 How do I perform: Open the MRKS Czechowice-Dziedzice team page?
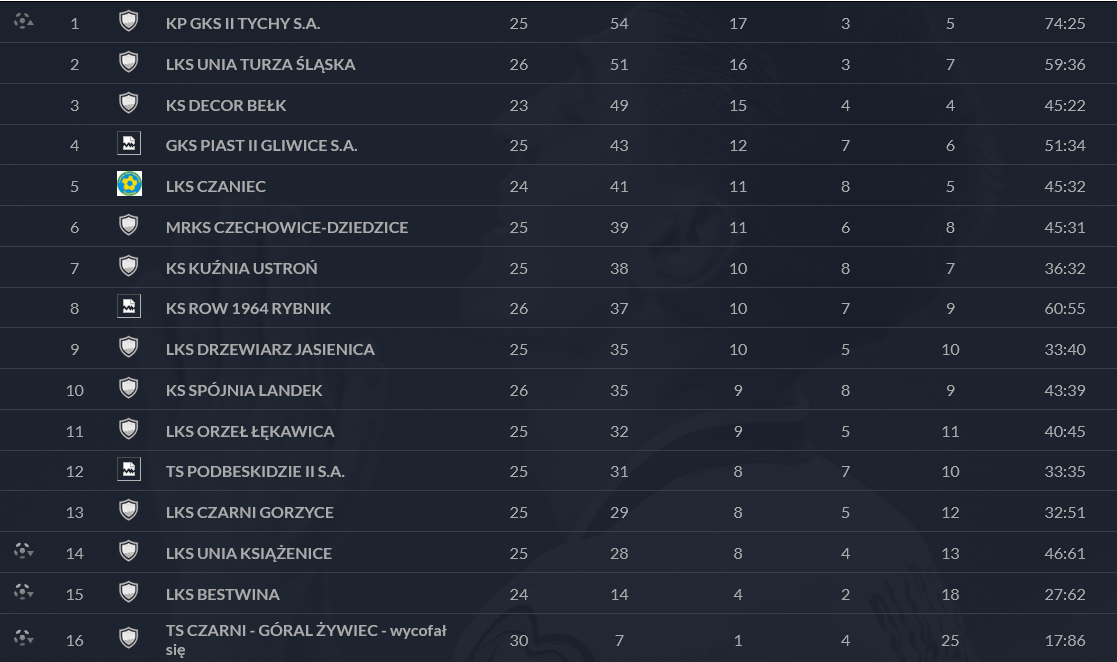click(x=286, y=227)
